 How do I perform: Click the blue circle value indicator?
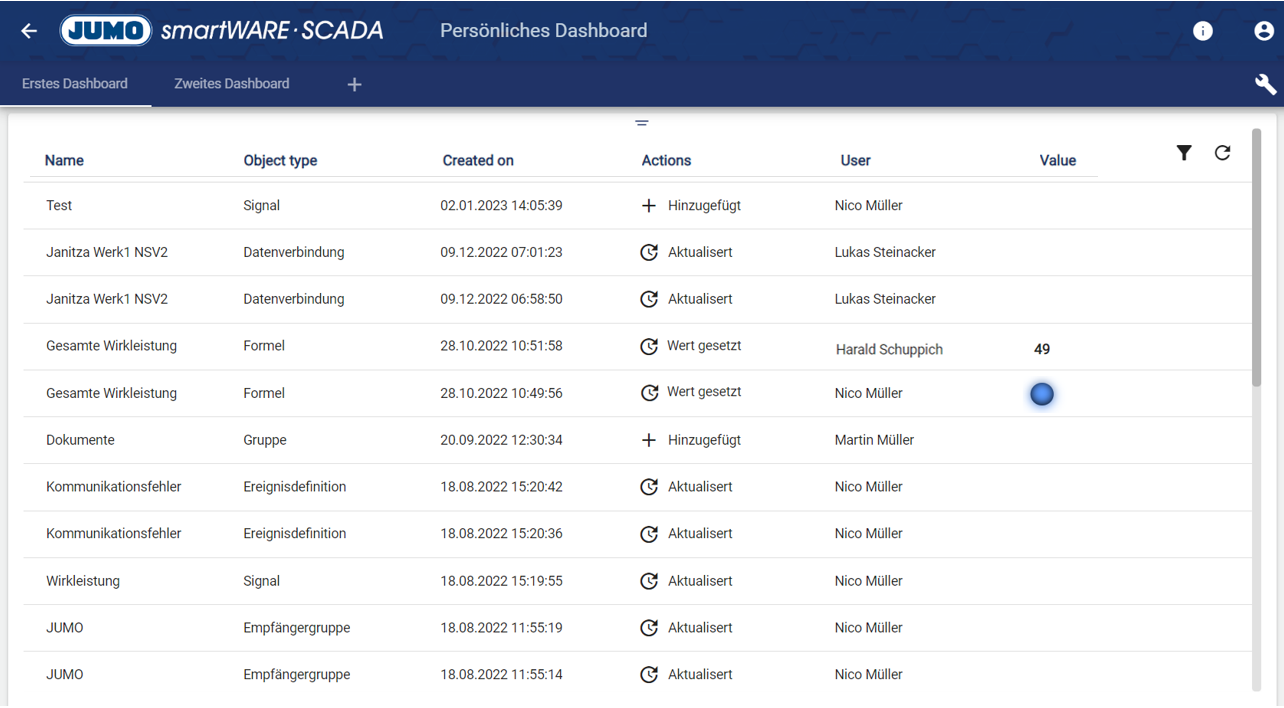point(1042,394)
